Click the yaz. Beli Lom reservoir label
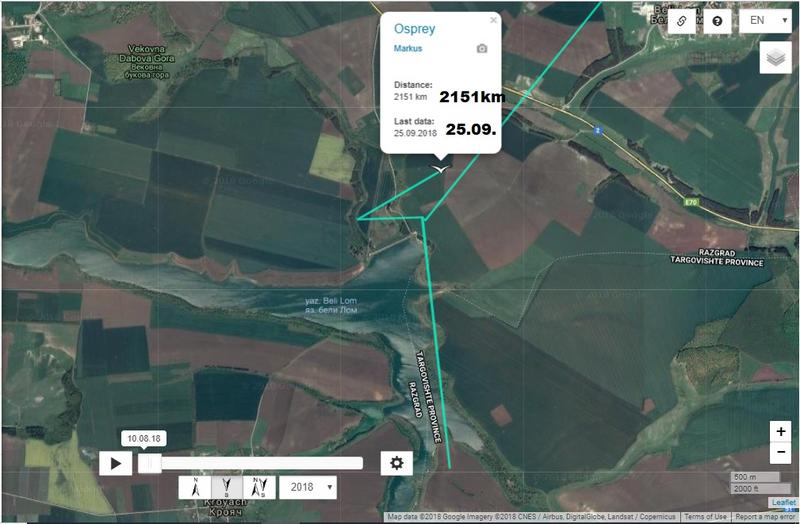Screen dimensions: 800x524 coord(331,305)
